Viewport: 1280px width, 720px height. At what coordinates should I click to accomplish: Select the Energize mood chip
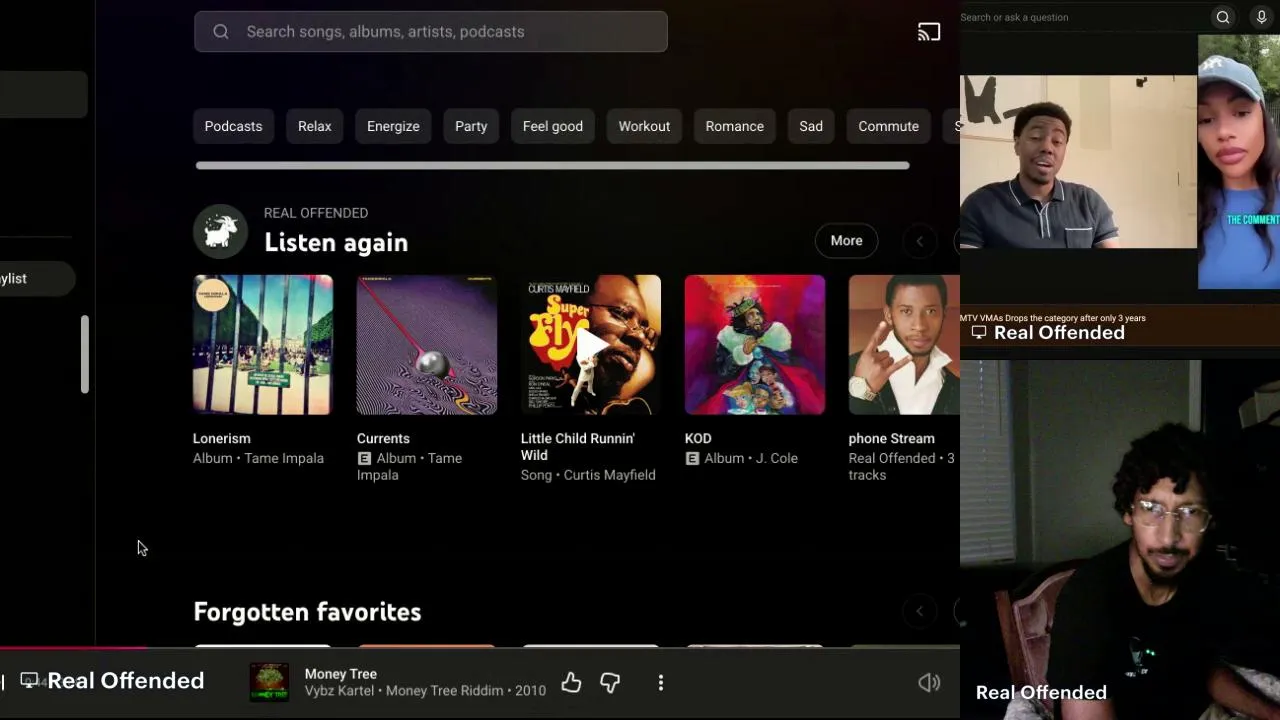pyautogui.click(x=393, y=126)
